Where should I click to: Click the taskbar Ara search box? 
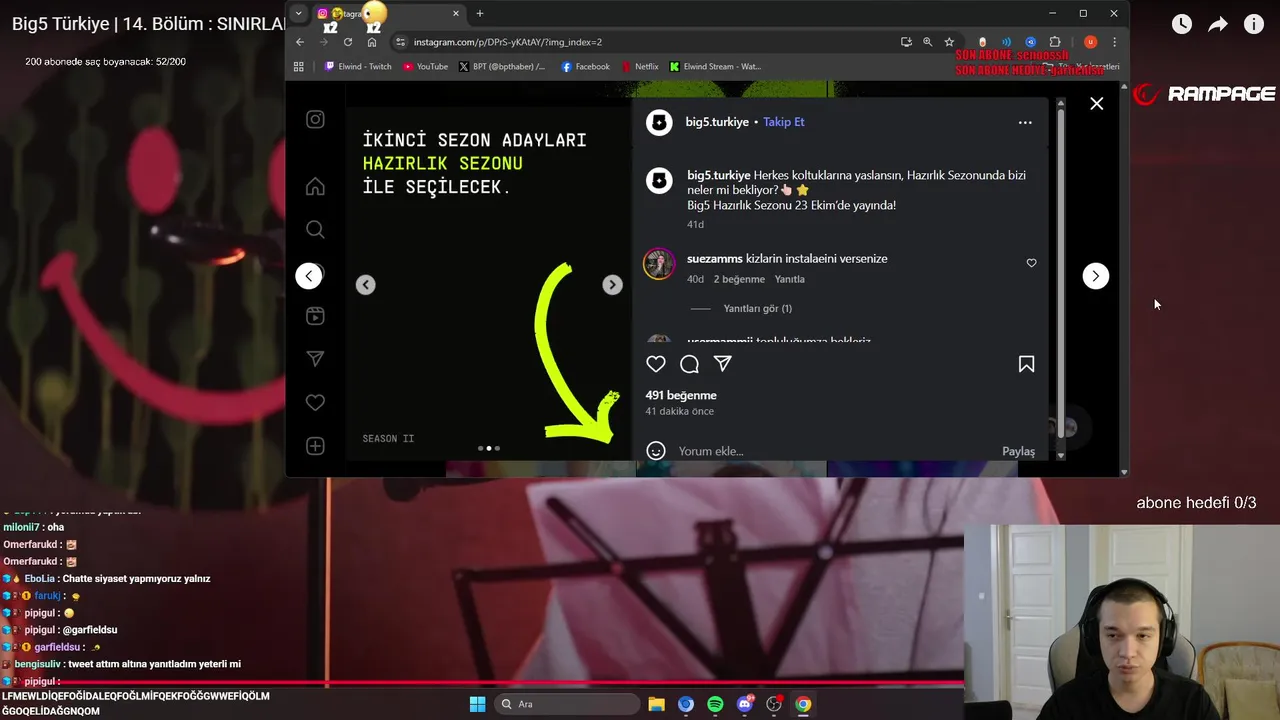tap(568, 704)
